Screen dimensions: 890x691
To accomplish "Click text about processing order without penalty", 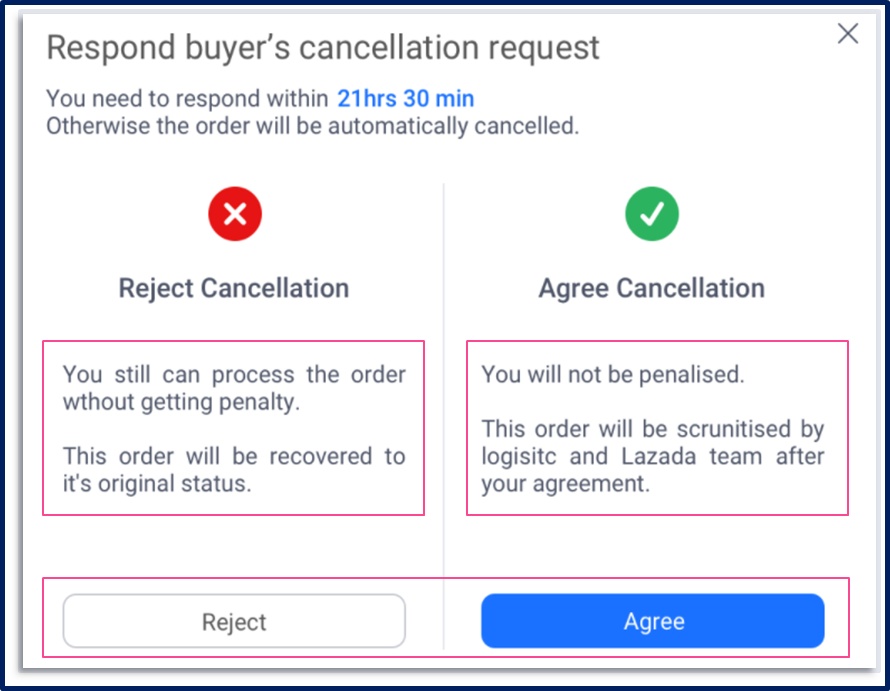I will [x=234, y=388].
